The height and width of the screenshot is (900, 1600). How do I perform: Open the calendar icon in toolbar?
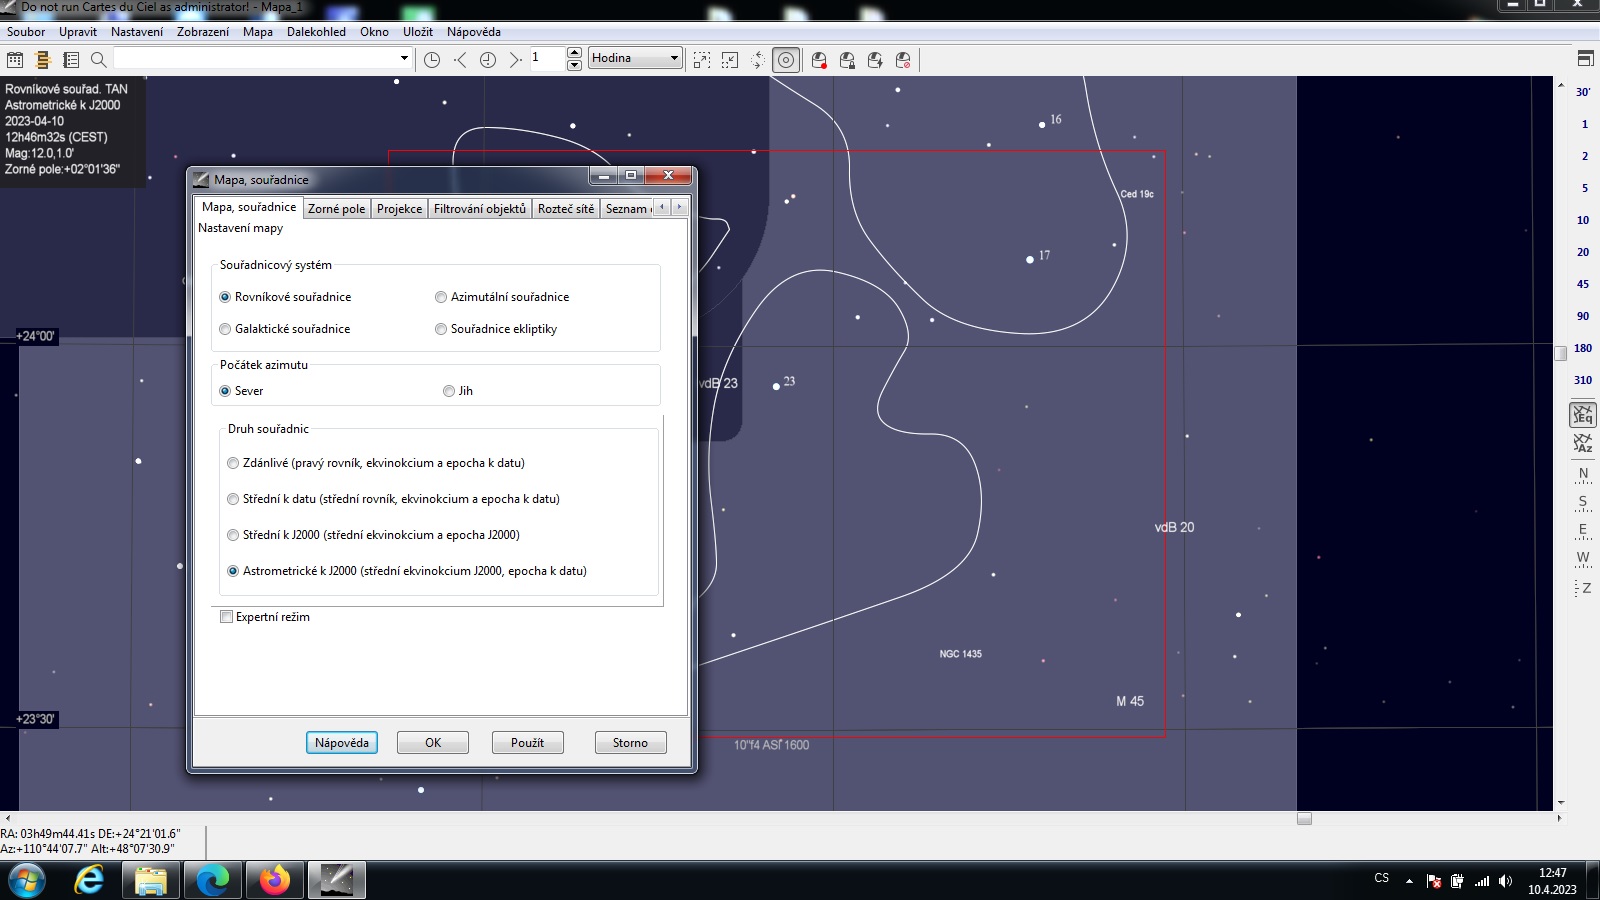click(x=15, y=60)
